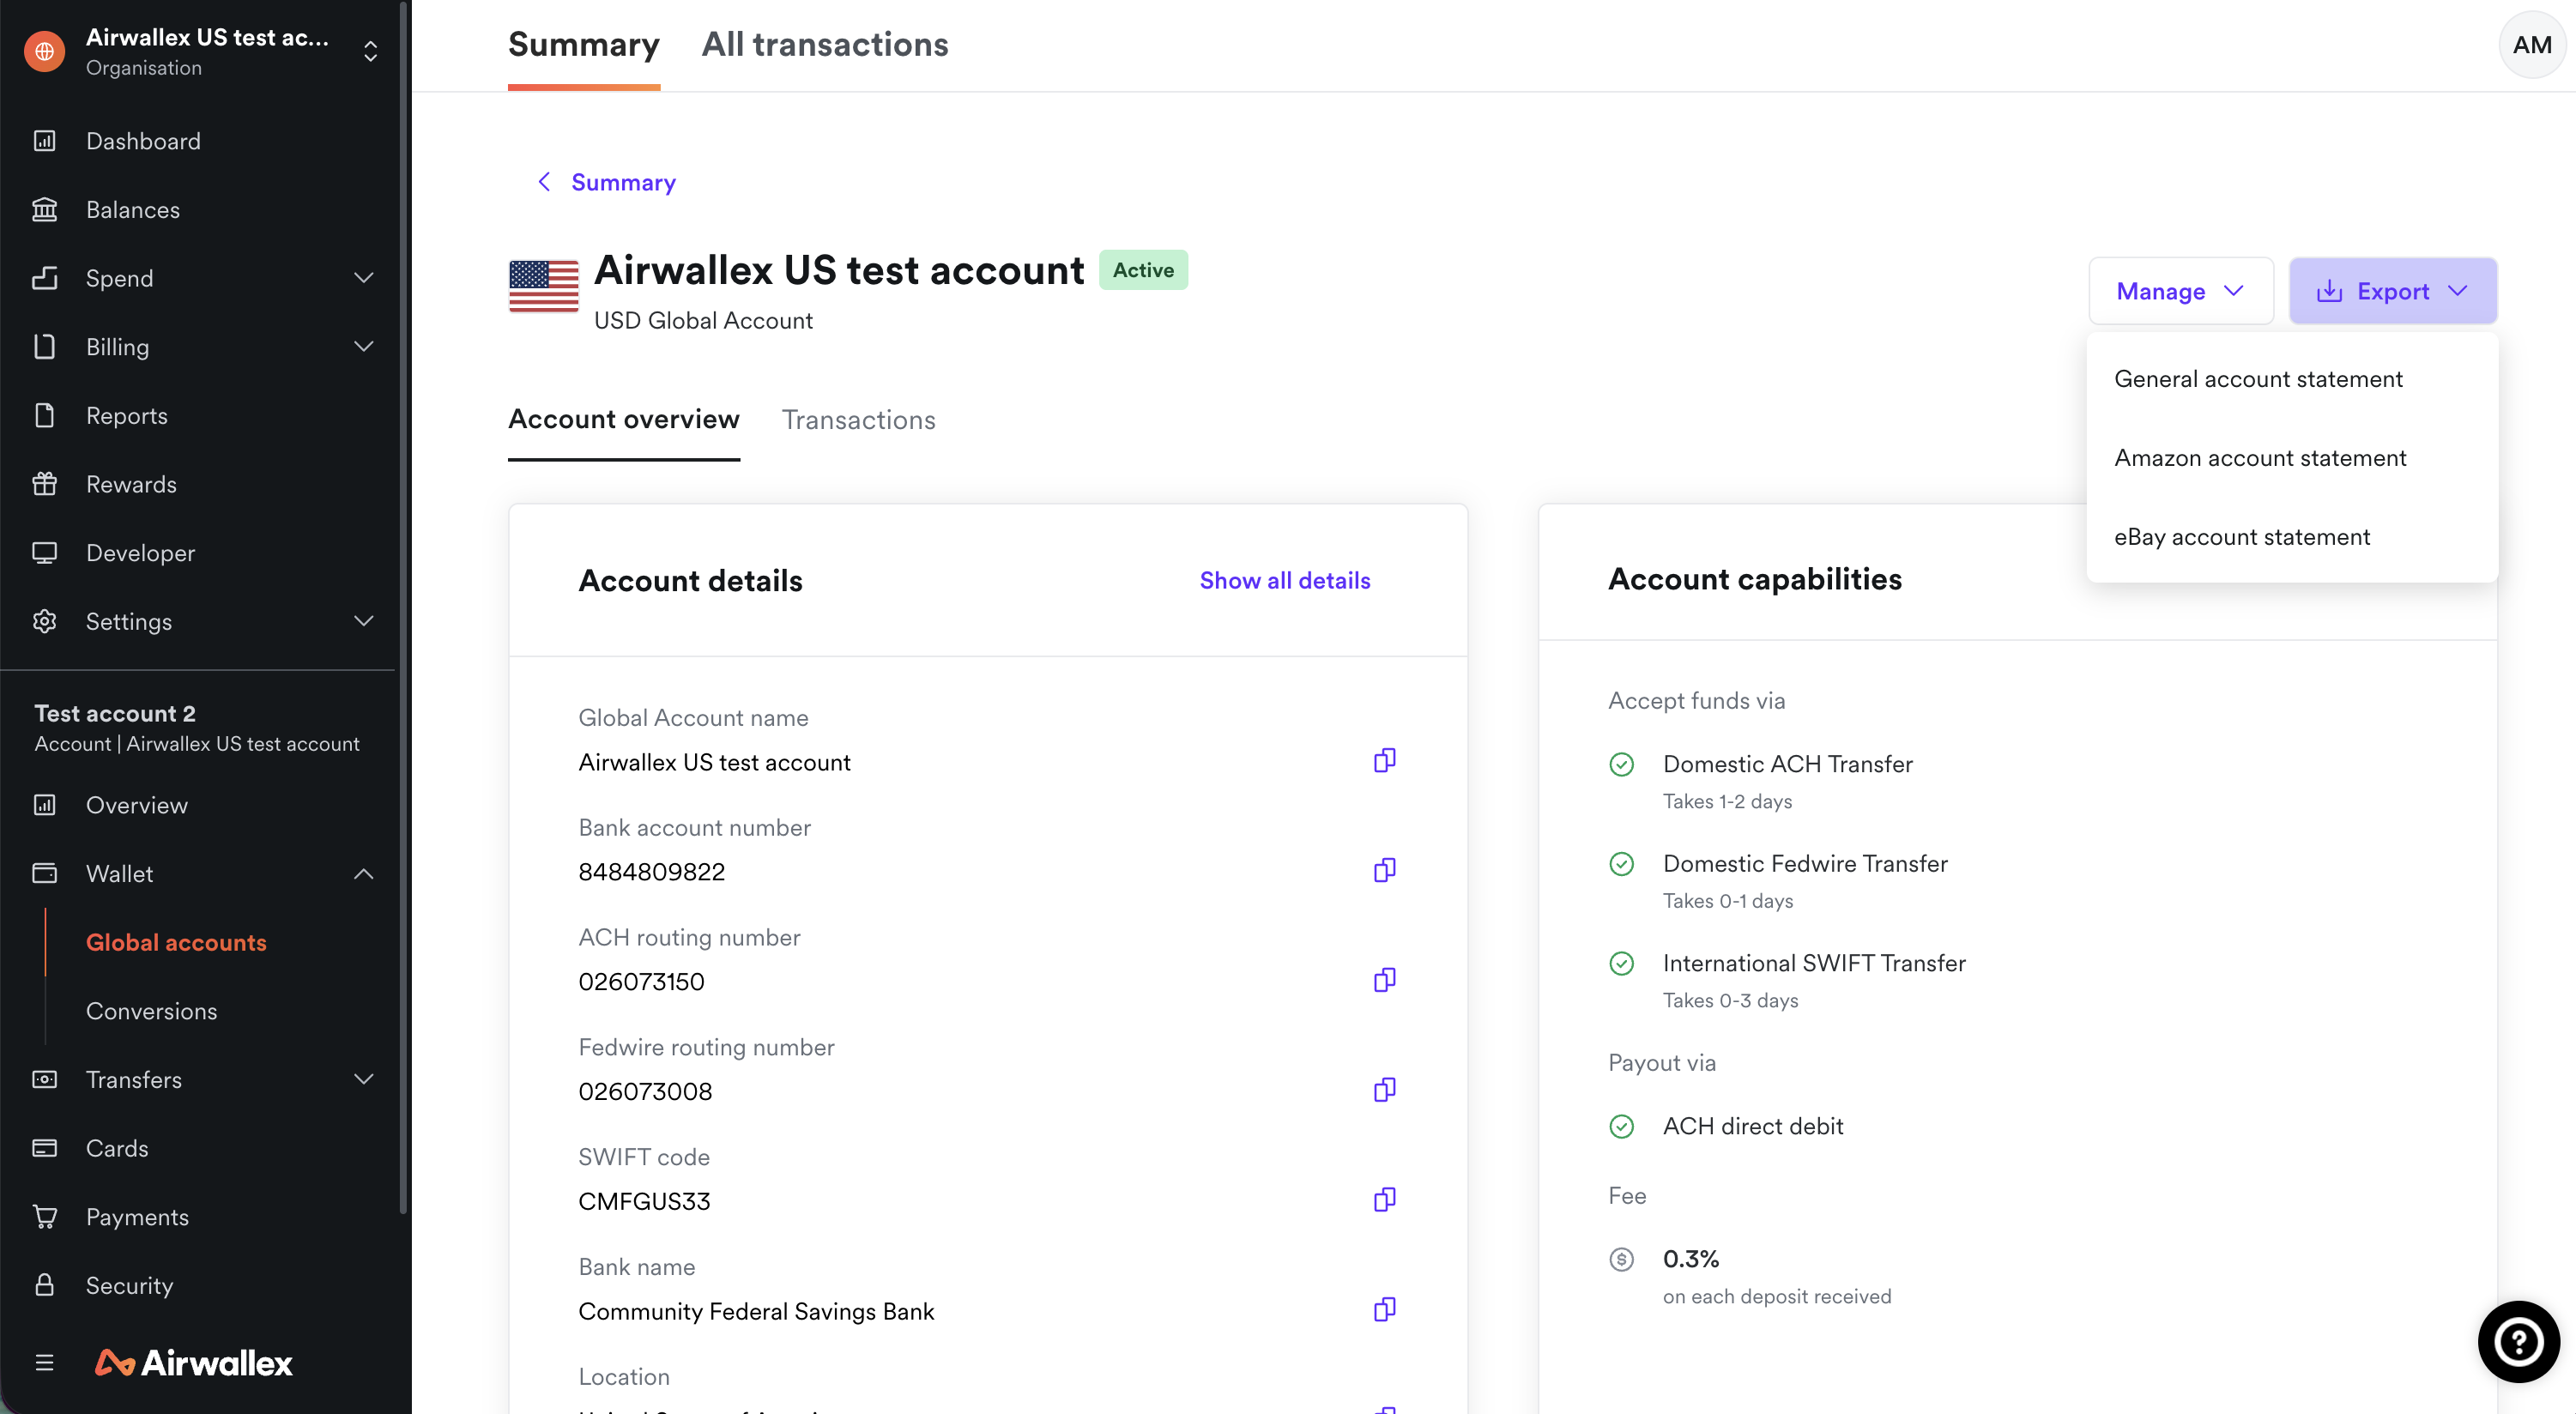Click the Security lock icon

click(44, 1286)
